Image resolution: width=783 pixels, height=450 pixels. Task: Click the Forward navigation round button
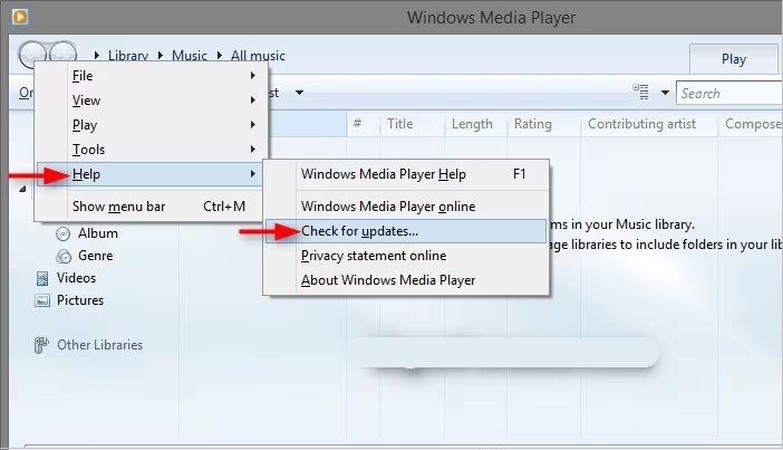(63, 52)
